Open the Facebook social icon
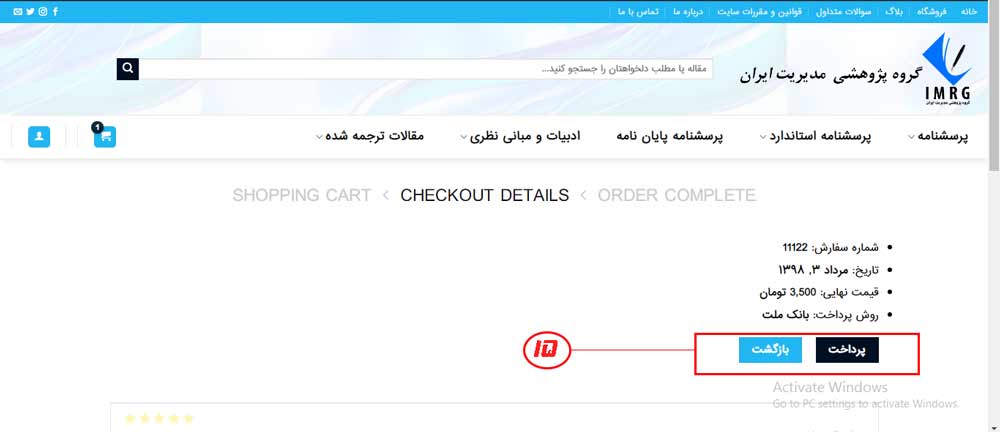The image size is (1000, 432). click(55, 11)
